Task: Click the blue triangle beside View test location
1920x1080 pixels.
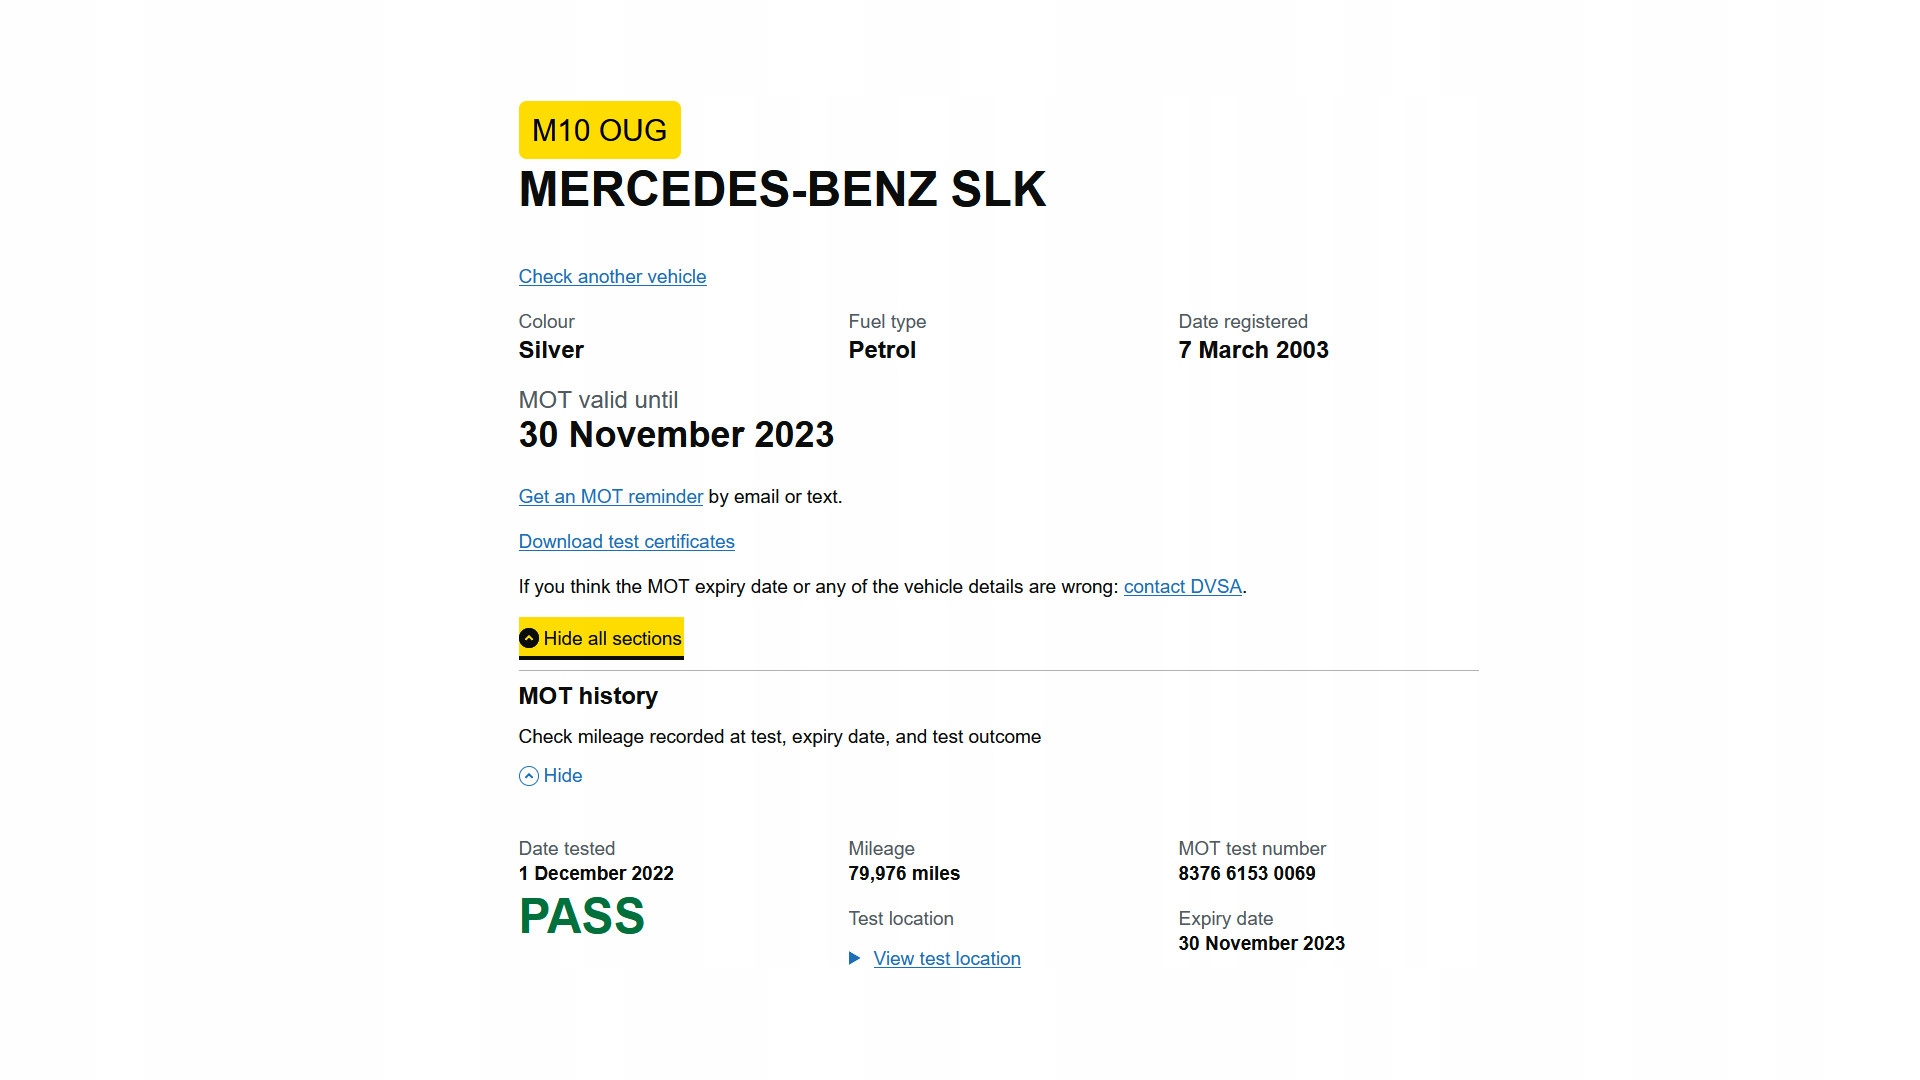Action: coord(854,958)
